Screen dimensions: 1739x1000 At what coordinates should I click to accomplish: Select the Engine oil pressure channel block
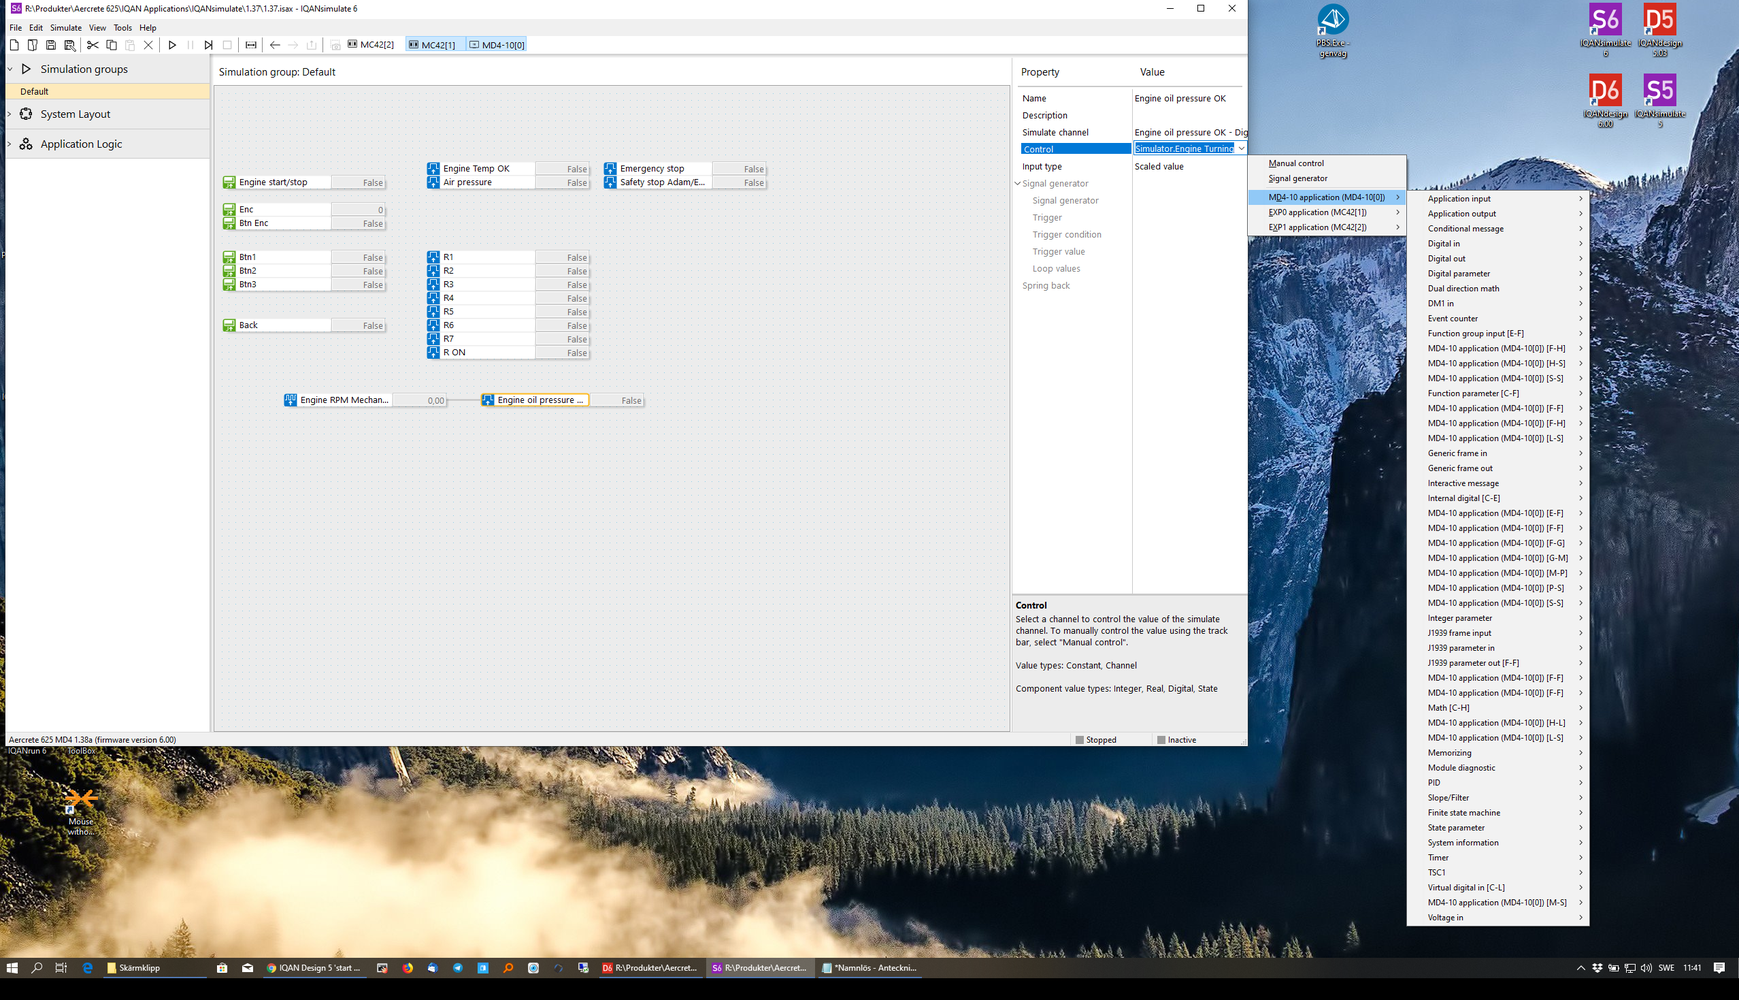(535, 400)
